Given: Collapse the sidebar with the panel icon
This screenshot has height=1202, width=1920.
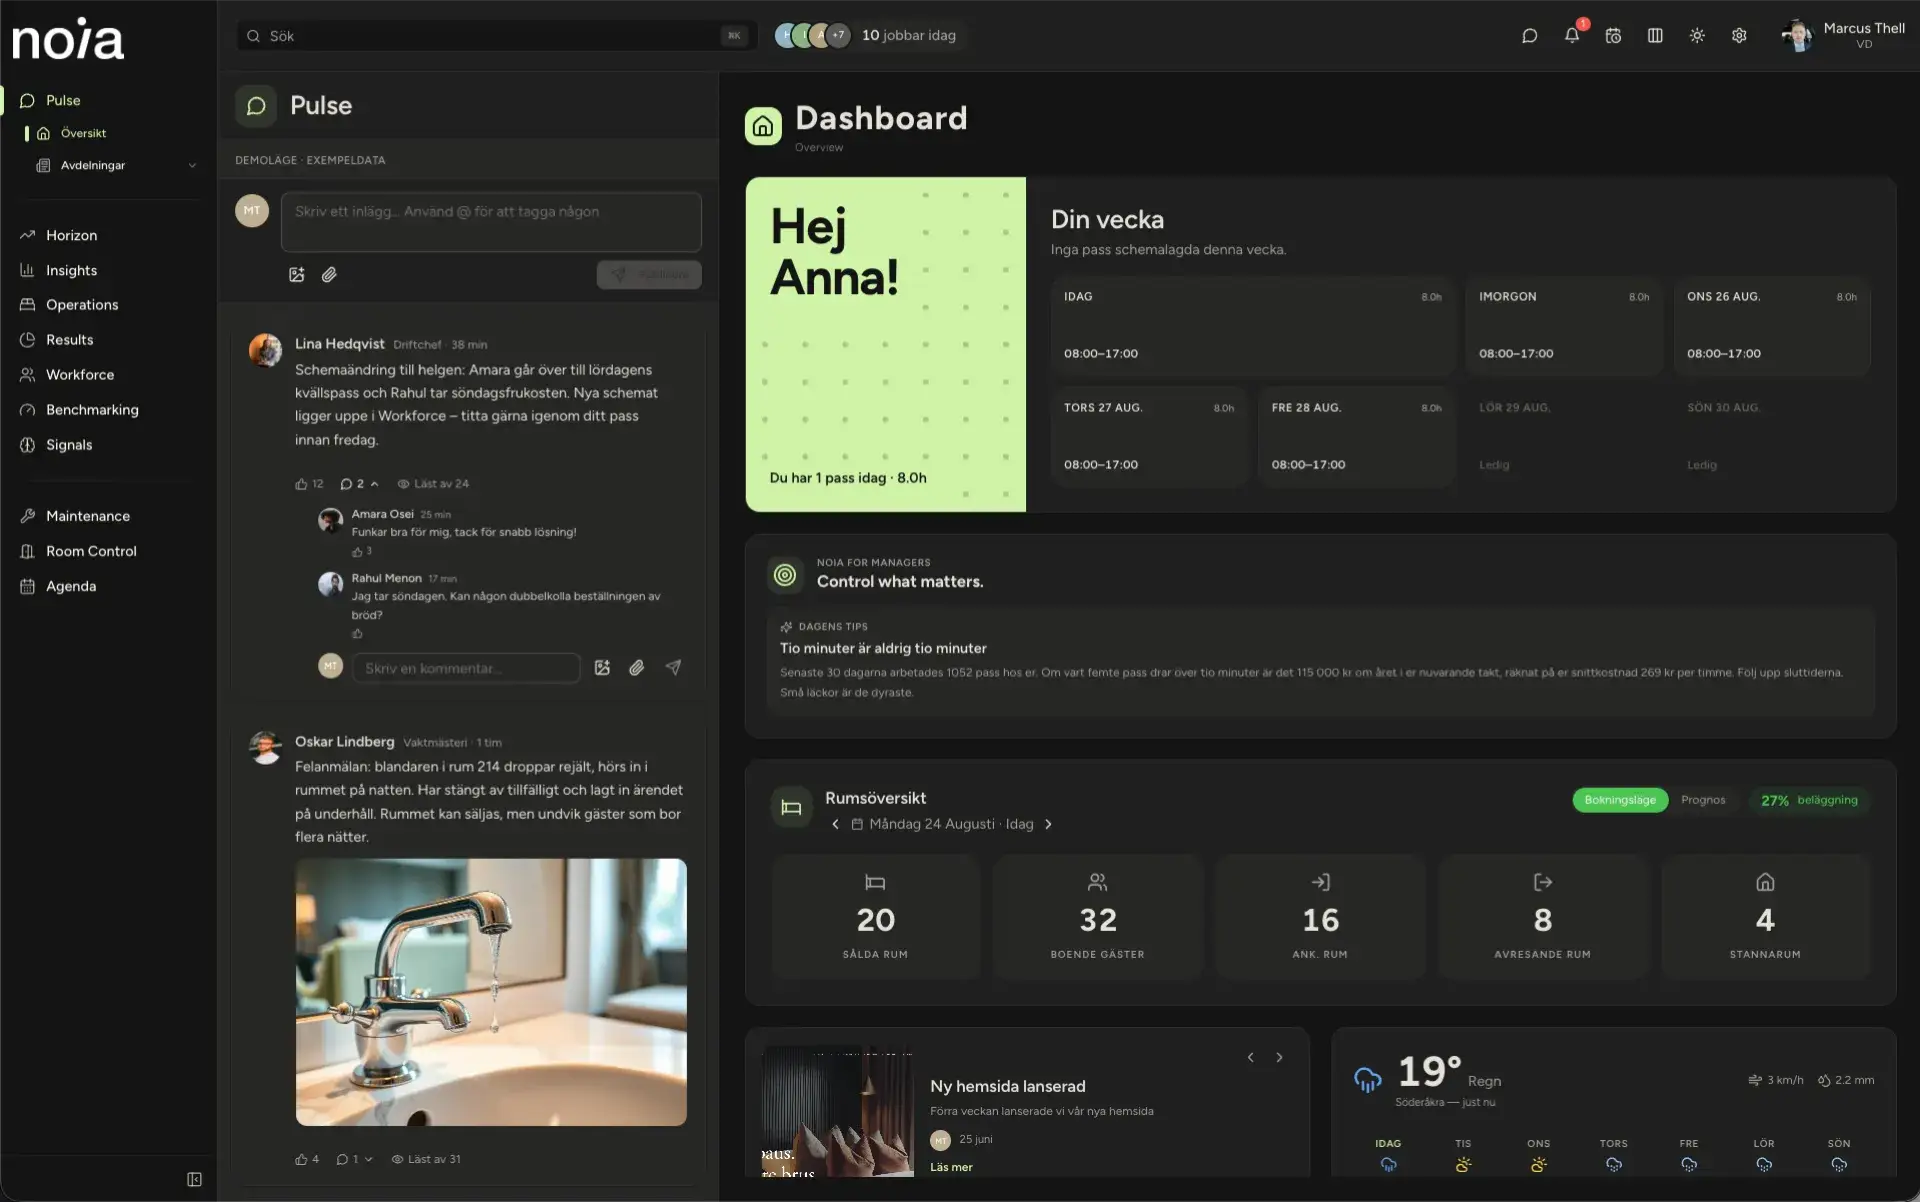Looking at the screenshot, I should tap(194, 1179).
